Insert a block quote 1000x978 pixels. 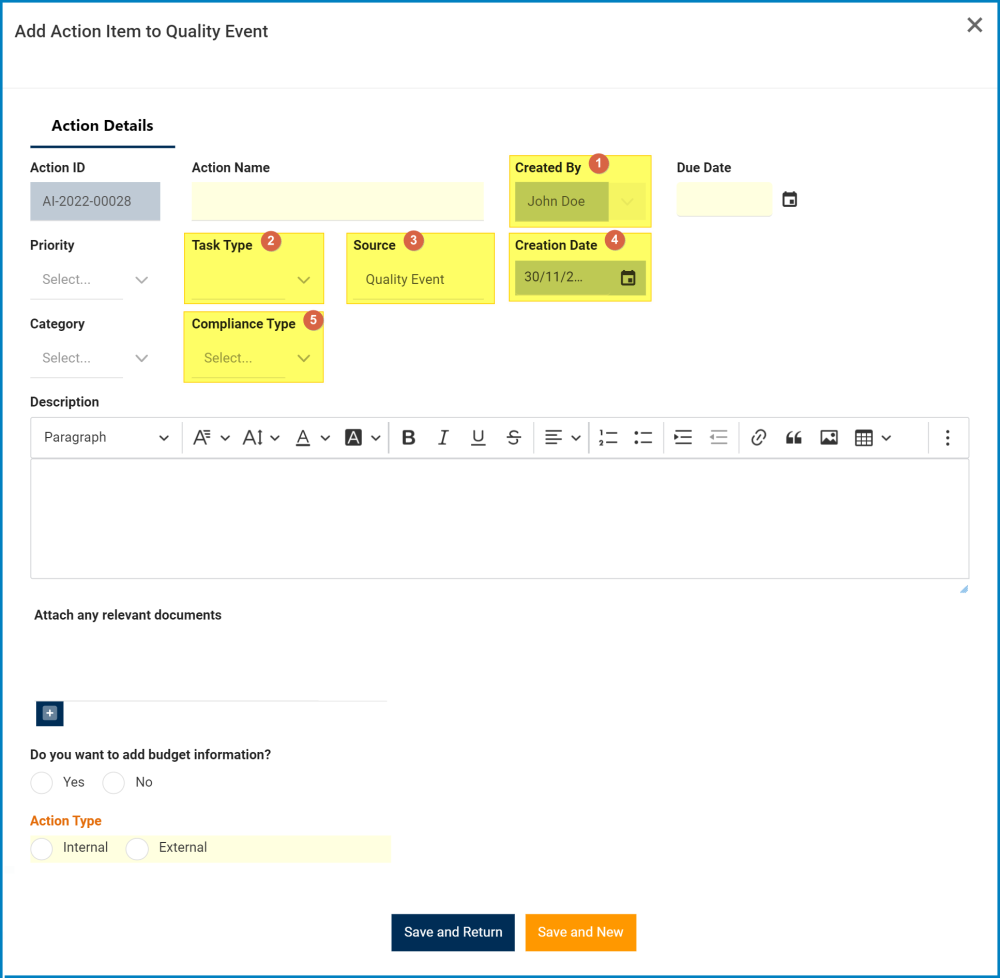(794, 438)
